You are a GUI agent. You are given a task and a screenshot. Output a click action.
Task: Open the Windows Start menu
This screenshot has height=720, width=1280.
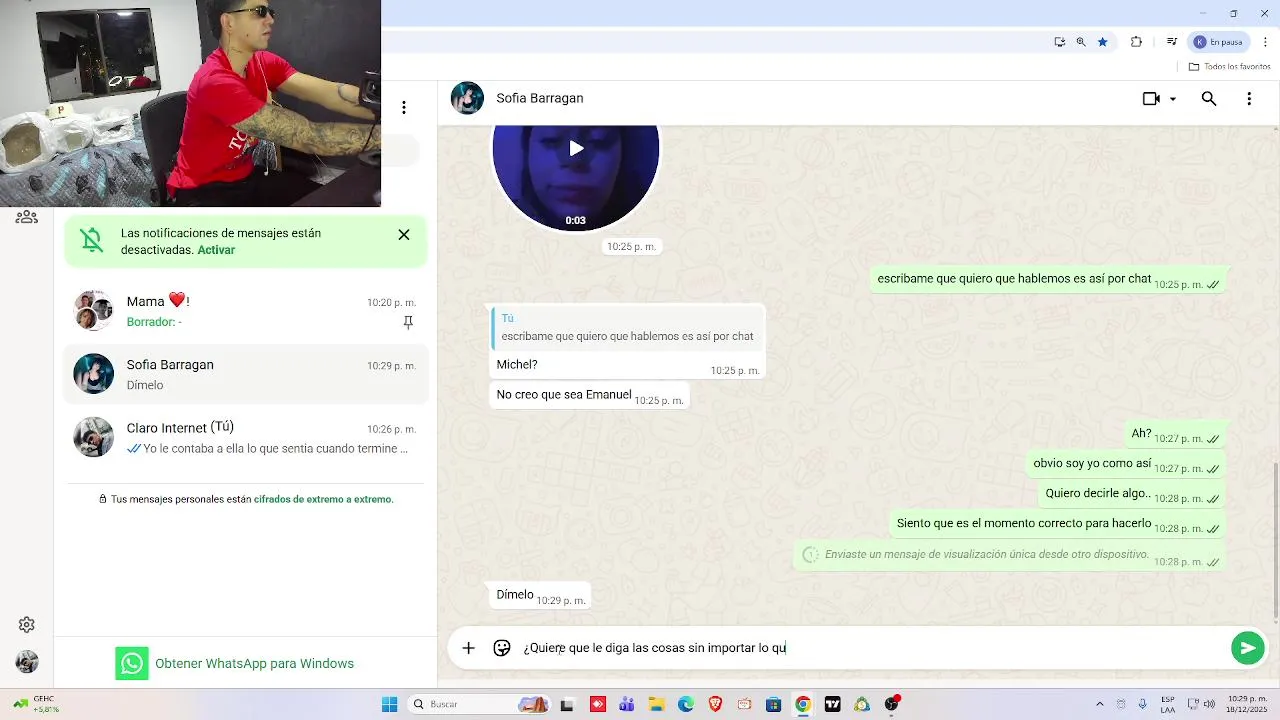pos(389,704)
